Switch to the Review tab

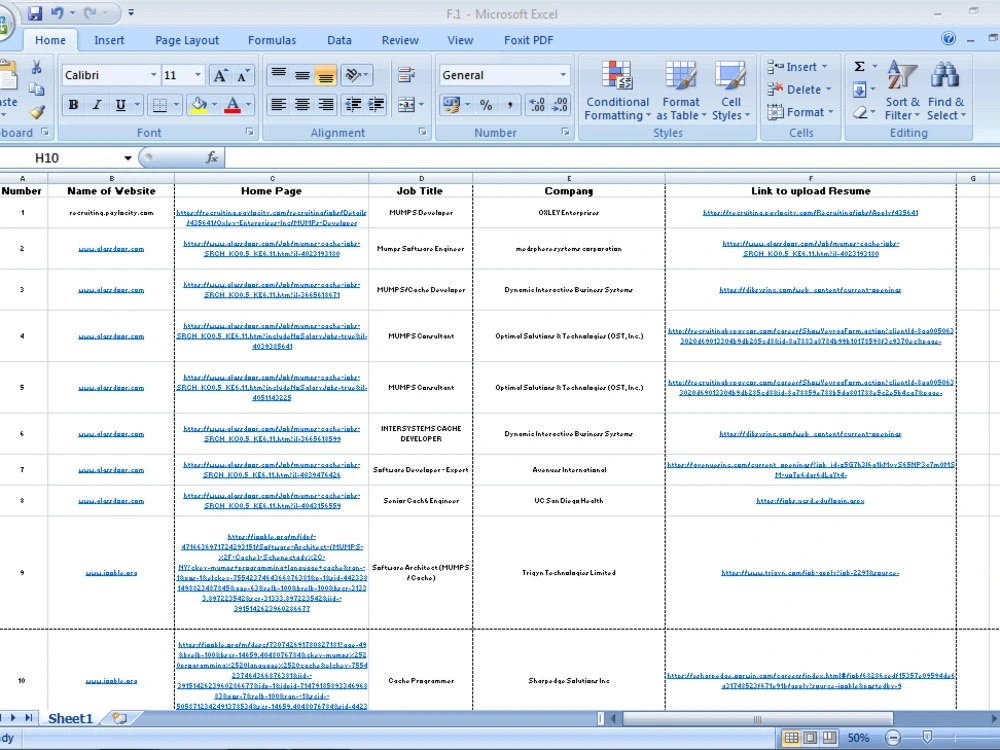(x=400, y=40)
